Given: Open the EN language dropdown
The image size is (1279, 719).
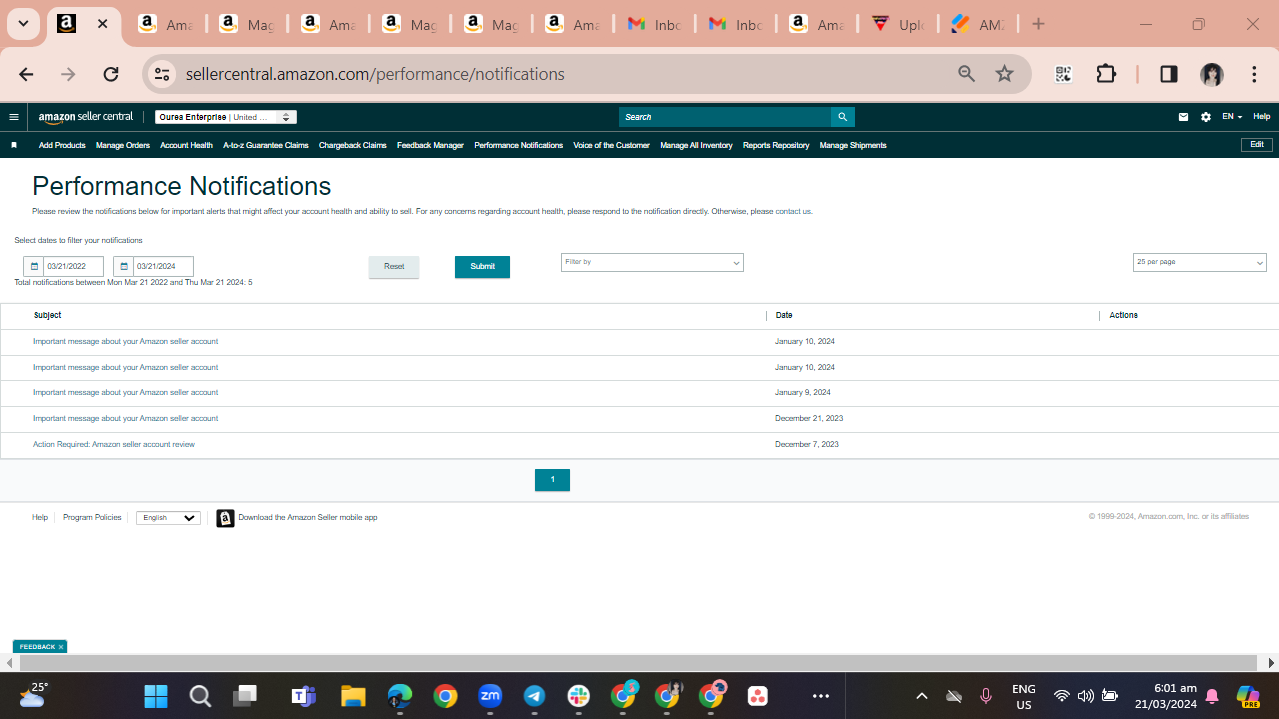Looking at the screenshot, I should (1232, 117).
